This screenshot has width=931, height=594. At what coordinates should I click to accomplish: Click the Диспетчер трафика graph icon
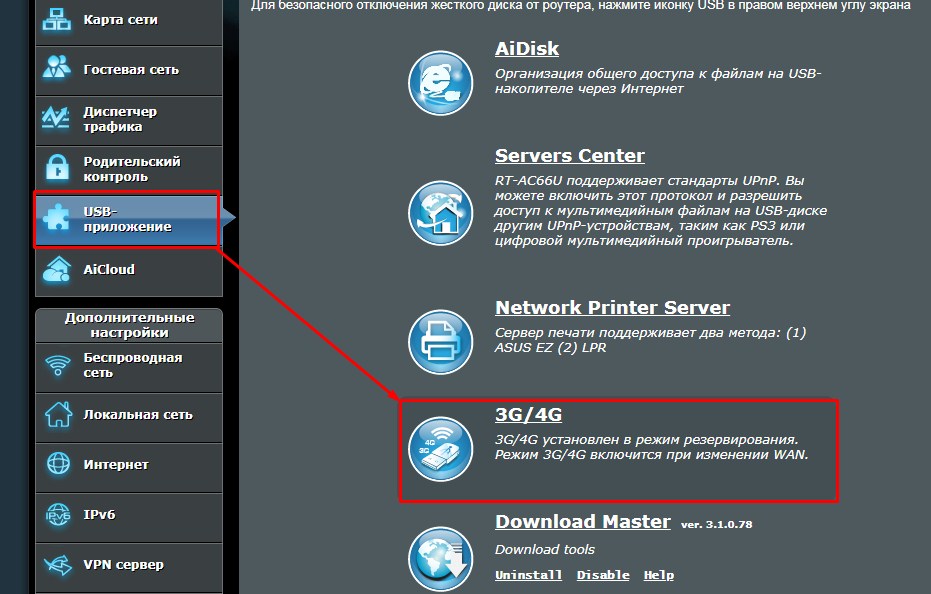[x=56, y=118]
